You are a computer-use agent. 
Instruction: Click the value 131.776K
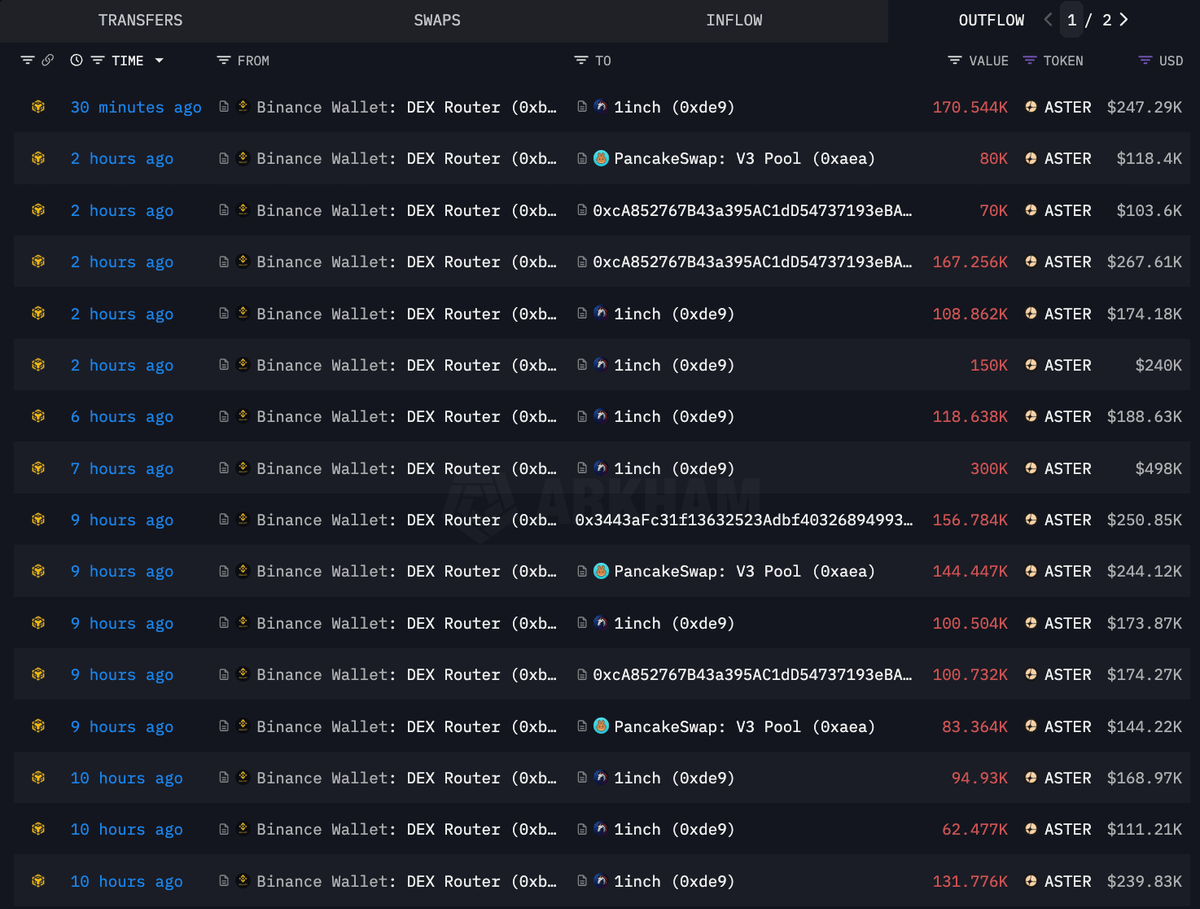[970, 881]
